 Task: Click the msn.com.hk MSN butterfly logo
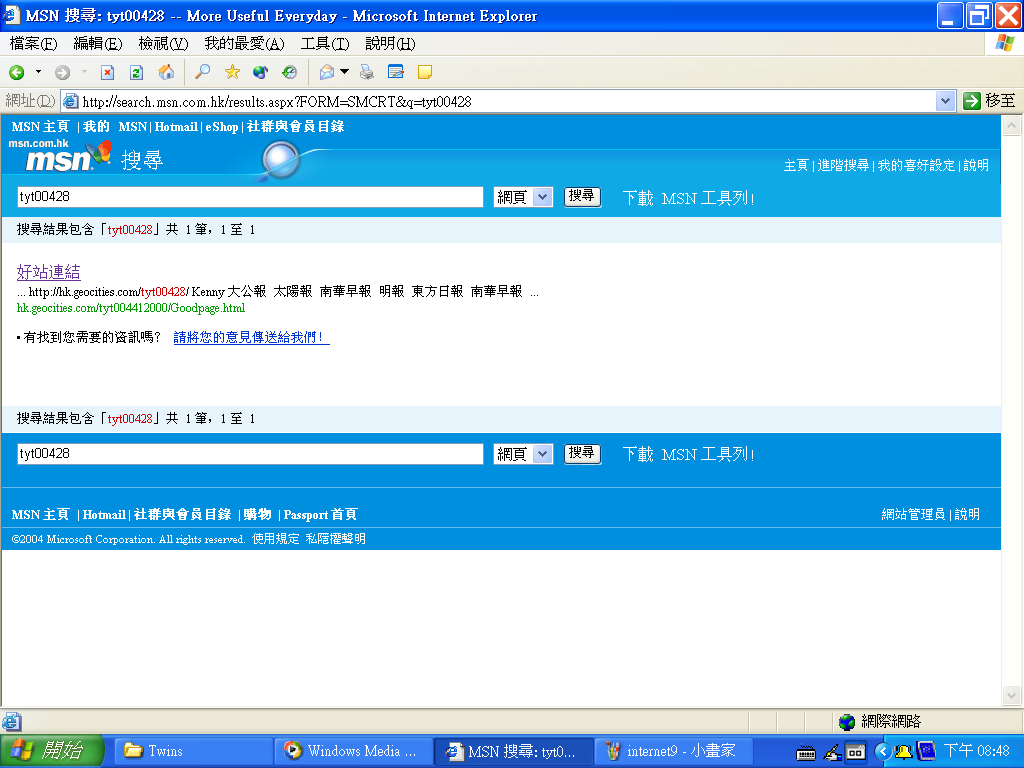(x=59, y=155)
